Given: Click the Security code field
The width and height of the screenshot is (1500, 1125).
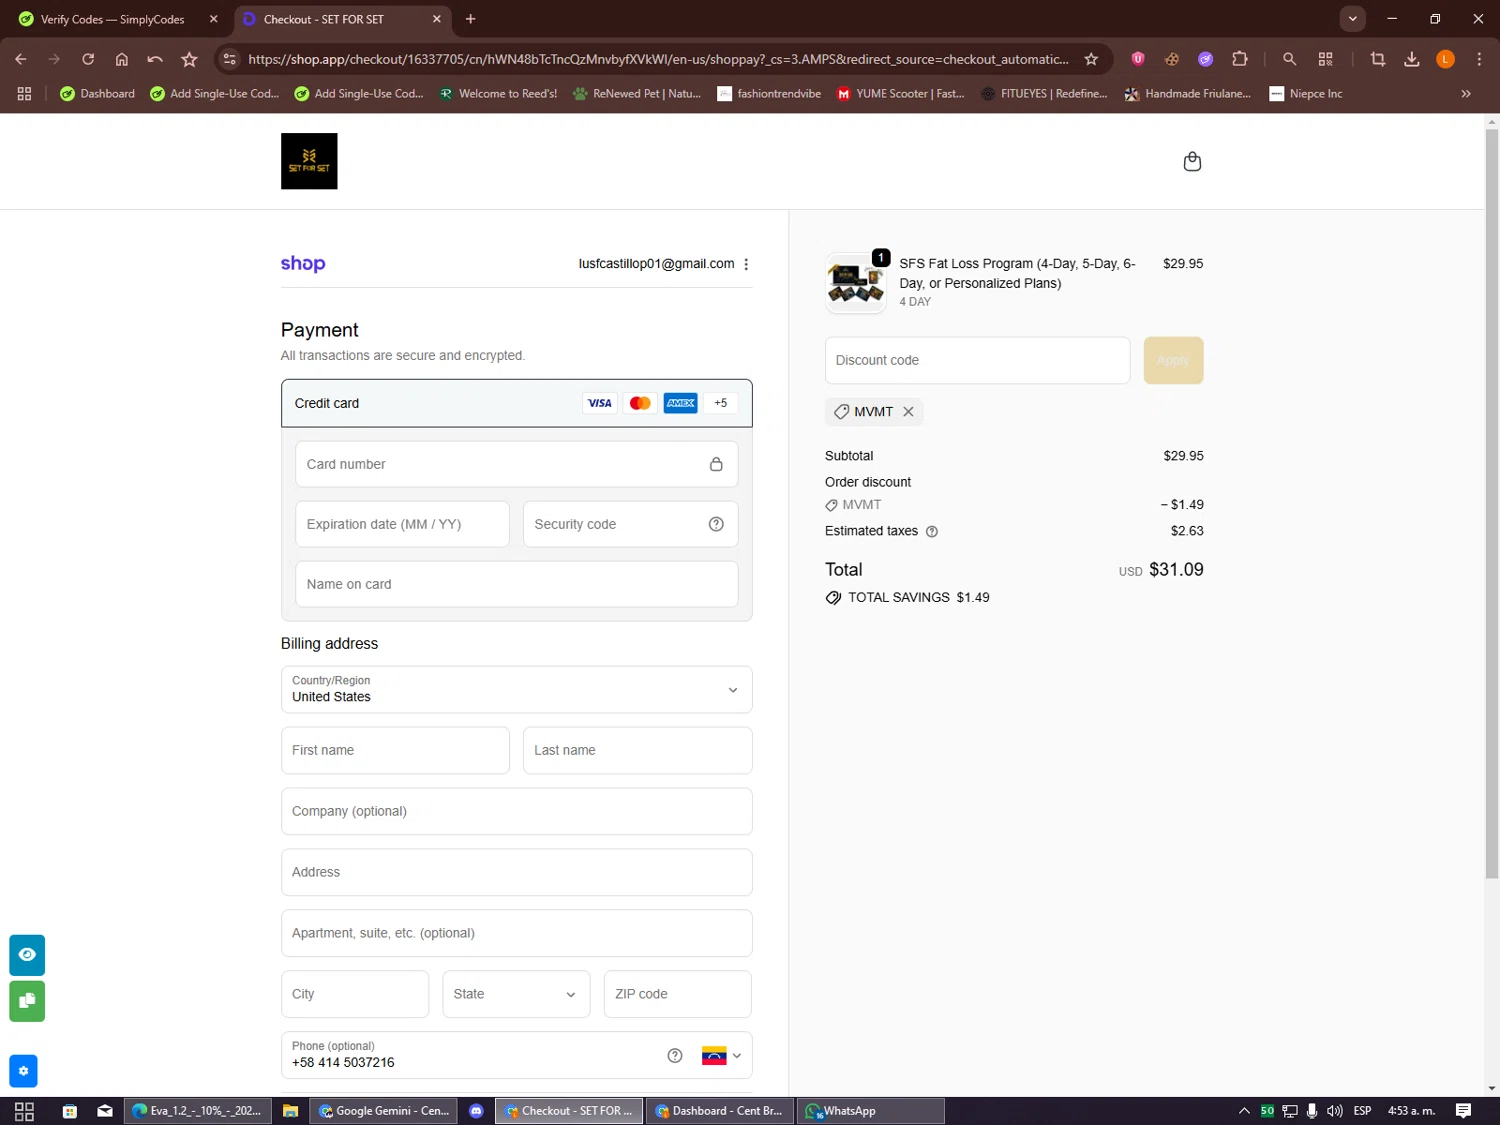Looking at the screenshot, I should pos(630,524).
